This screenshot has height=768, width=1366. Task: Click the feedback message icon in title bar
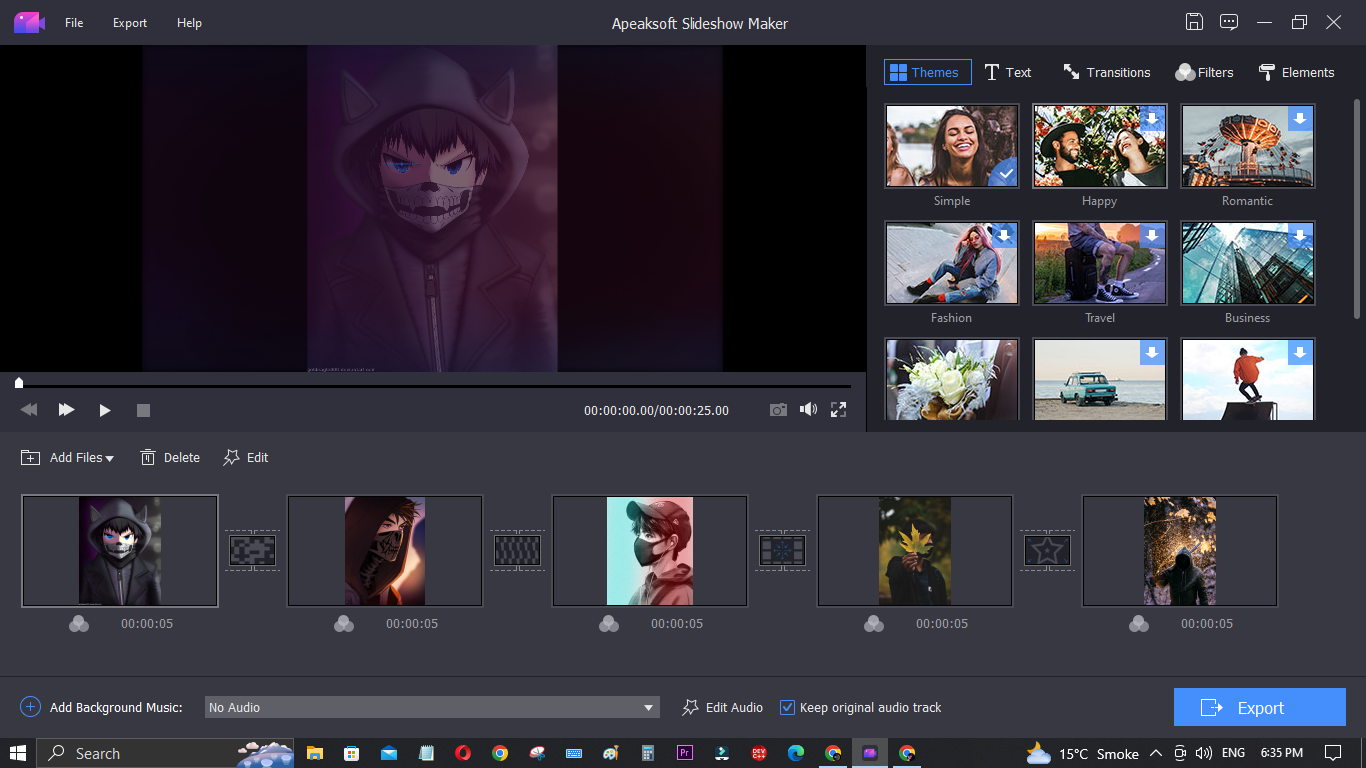click(1229, 22)
